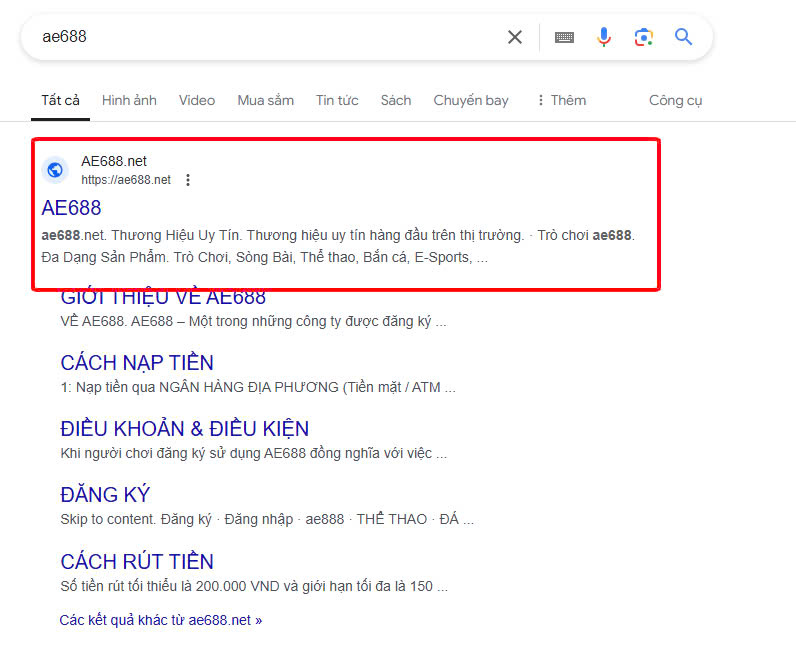The height and width of the screenshot is (672, 796).
Task: Open the GIỚI THIỆU VỀ AE688 sitelink
Action: 163,297
